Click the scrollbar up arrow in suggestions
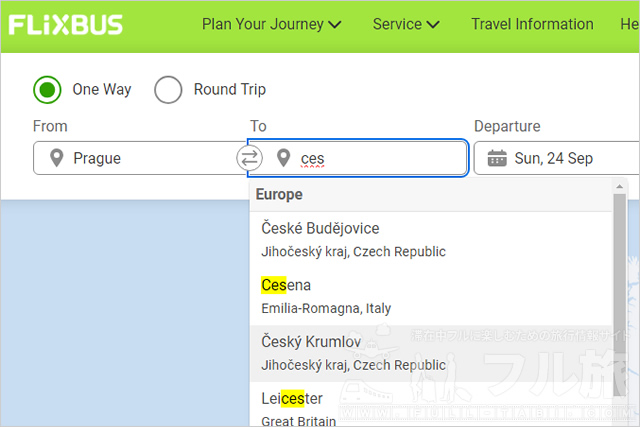640x427 pixels. tap(620, 187)
